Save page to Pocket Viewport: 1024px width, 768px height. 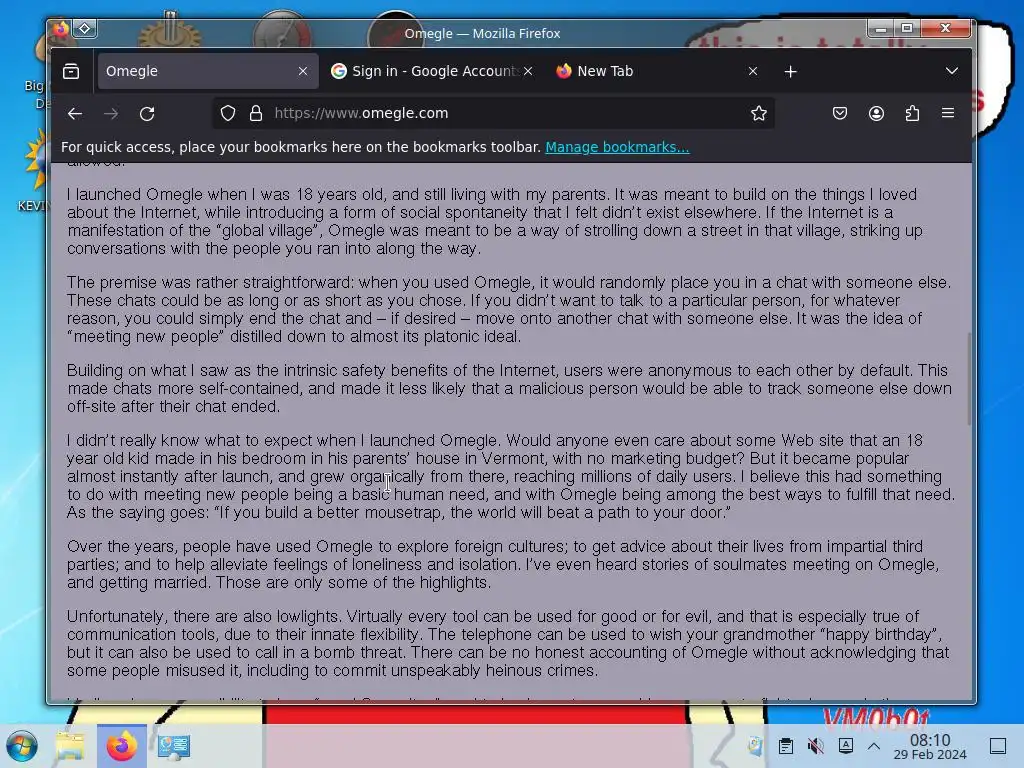tap(840, 114)
